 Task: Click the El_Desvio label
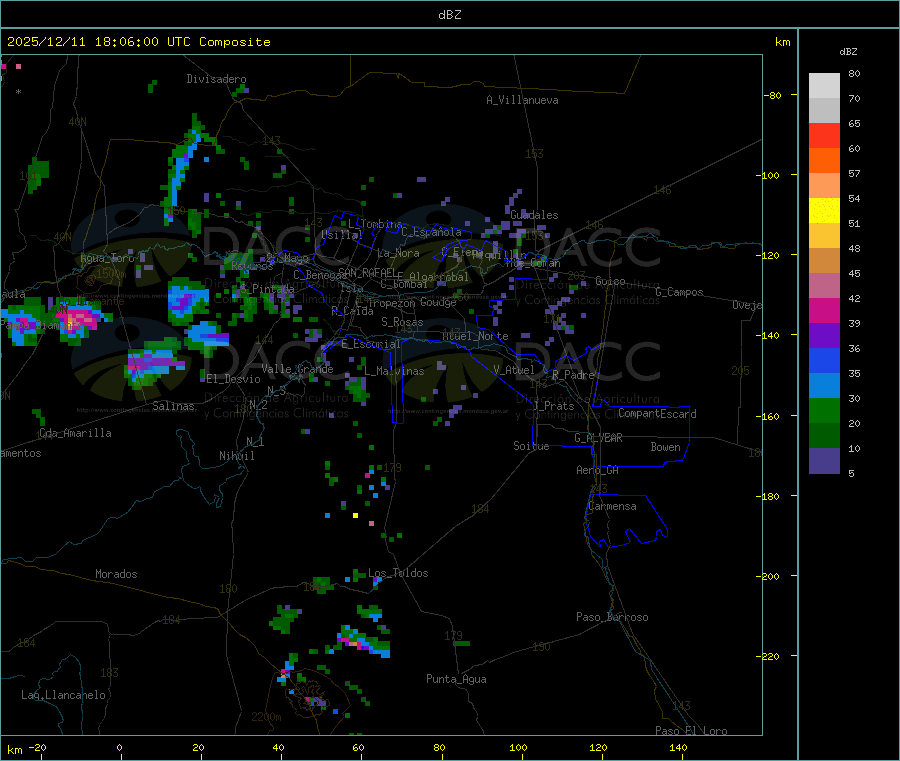[x=233, y=379]
